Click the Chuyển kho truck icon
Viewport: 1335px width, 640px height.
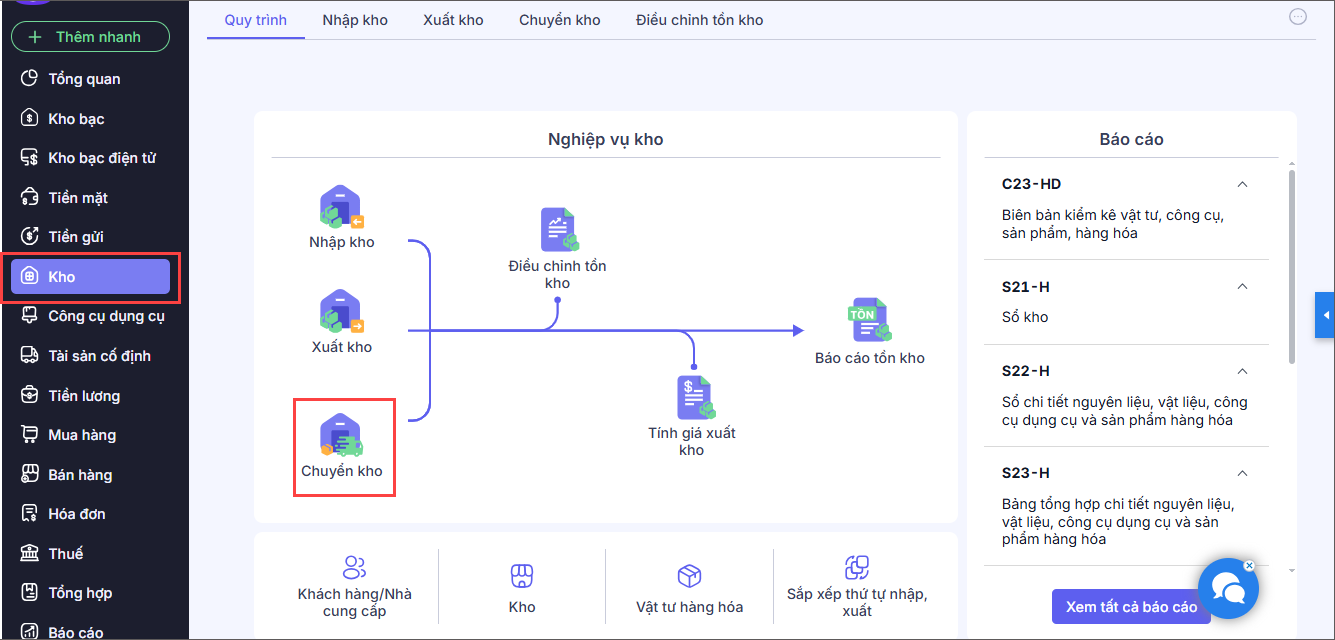[x=341, y=436]
